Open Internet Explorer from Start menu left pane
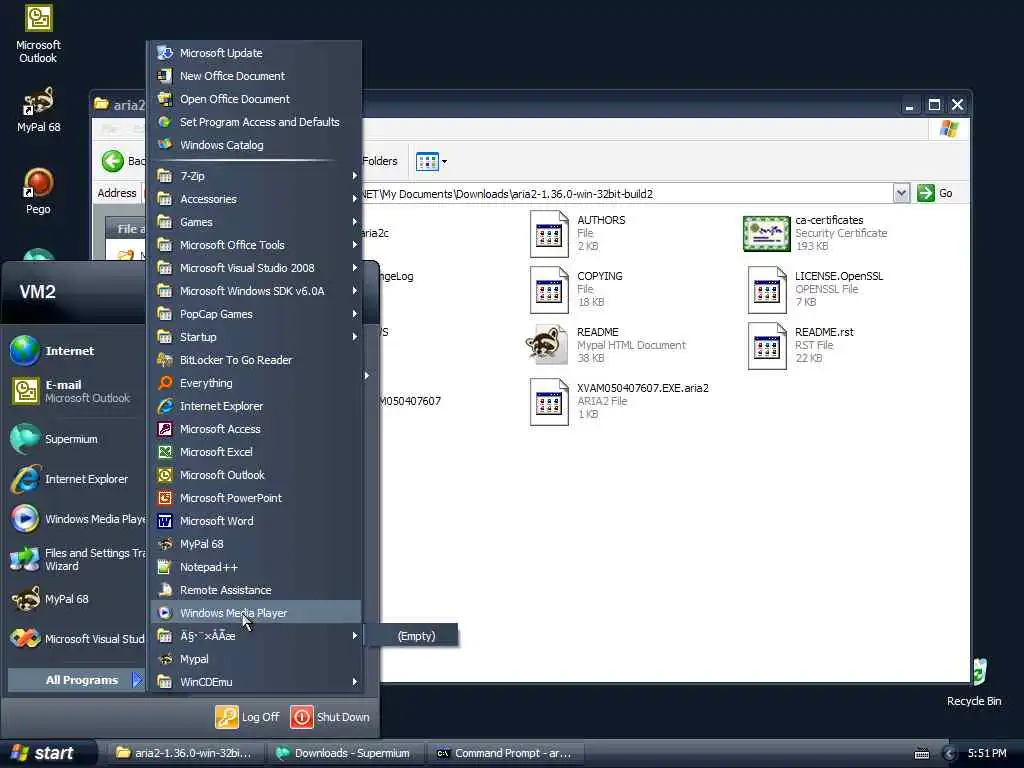The width and height of the screenshot is (1024, 768). point(75,479)
